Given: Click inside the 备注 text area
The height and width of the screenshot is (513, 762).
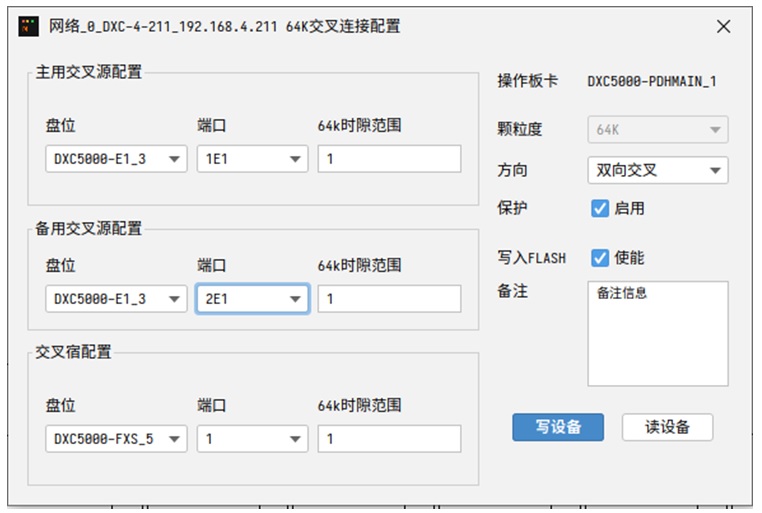Looking at the screenshot, I should pos(657,333).
